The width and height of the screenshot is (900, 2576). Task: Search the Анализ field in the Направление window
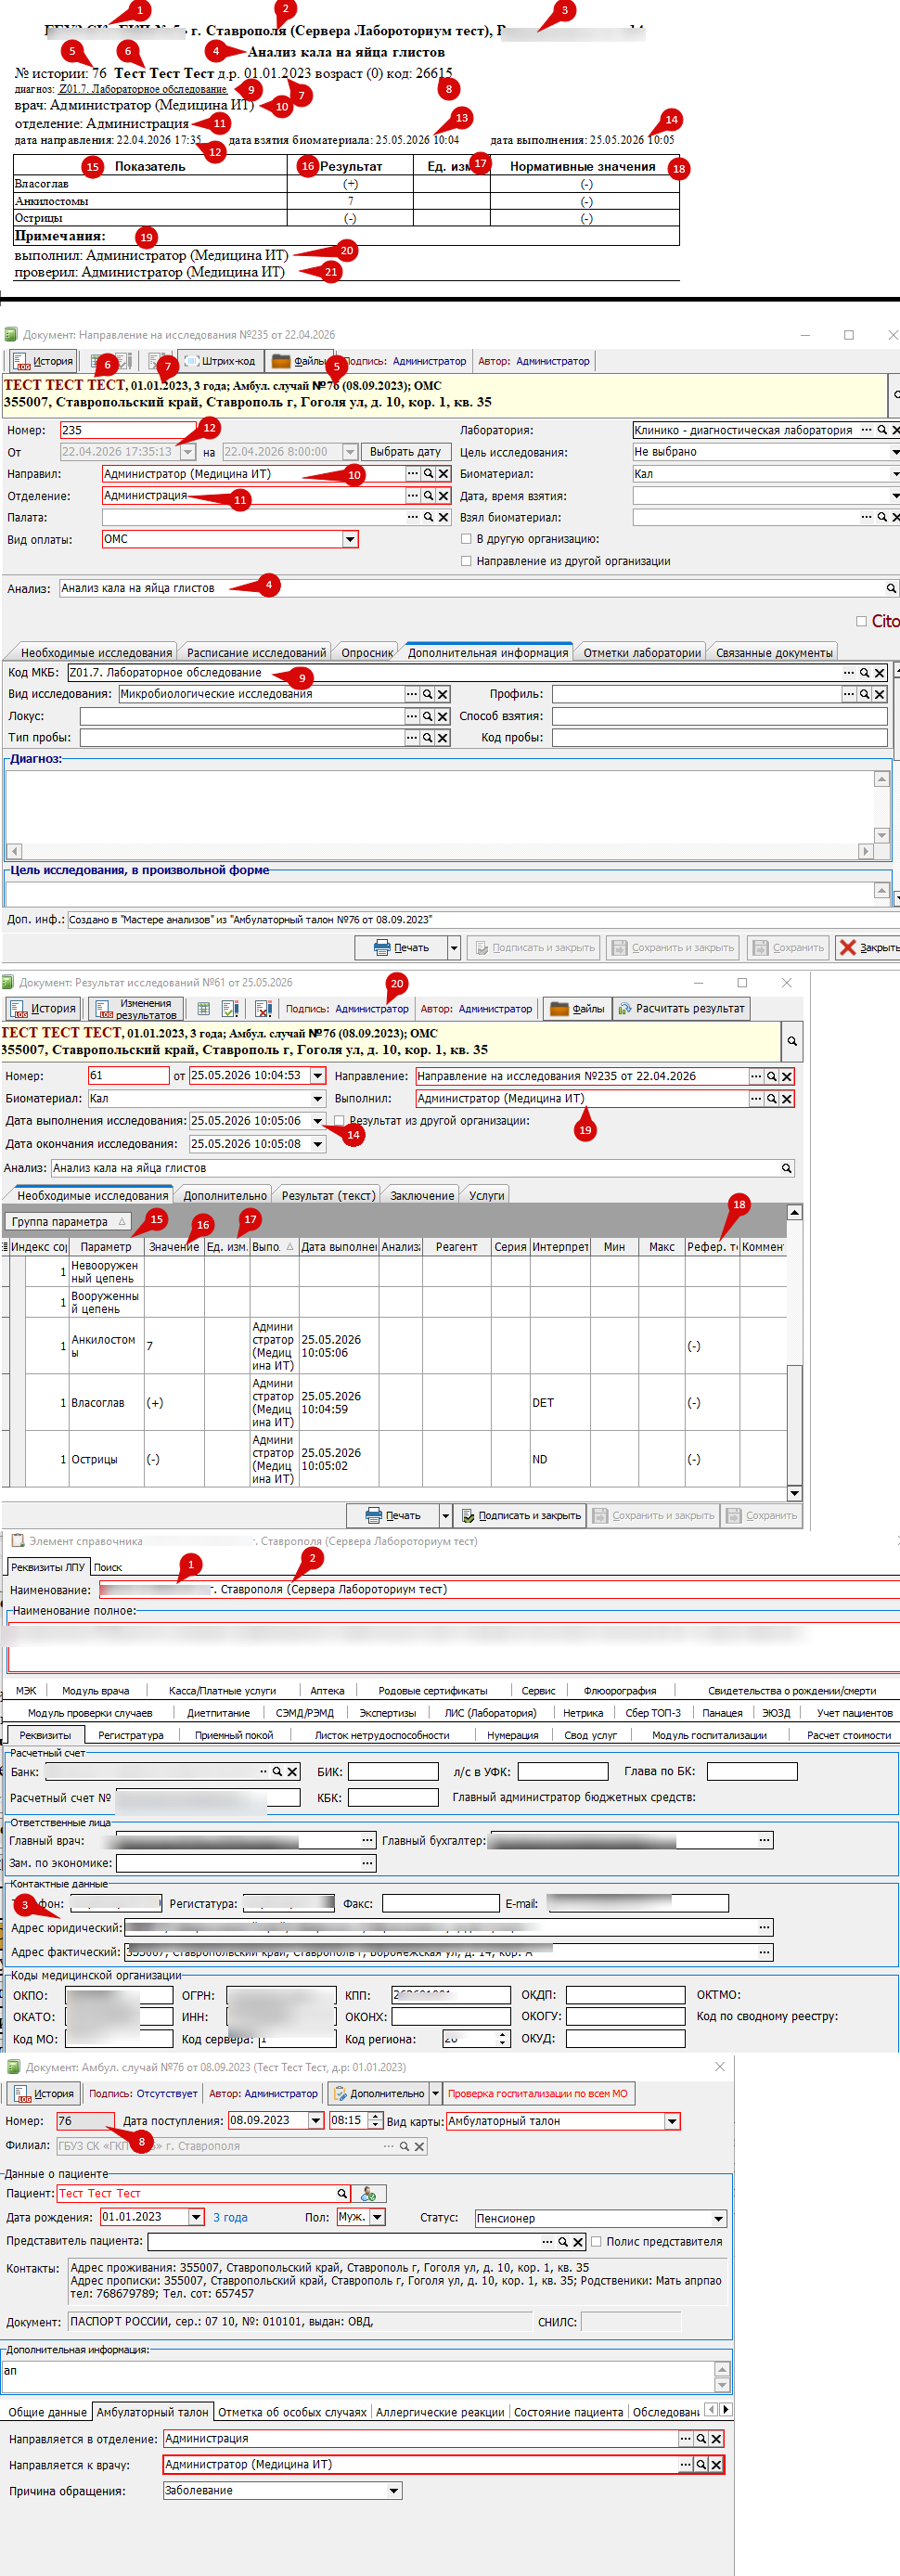890,589
